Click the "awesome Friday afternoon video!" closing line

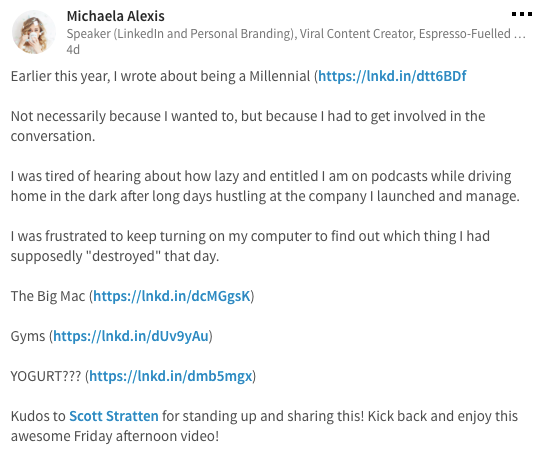point(115,436)
